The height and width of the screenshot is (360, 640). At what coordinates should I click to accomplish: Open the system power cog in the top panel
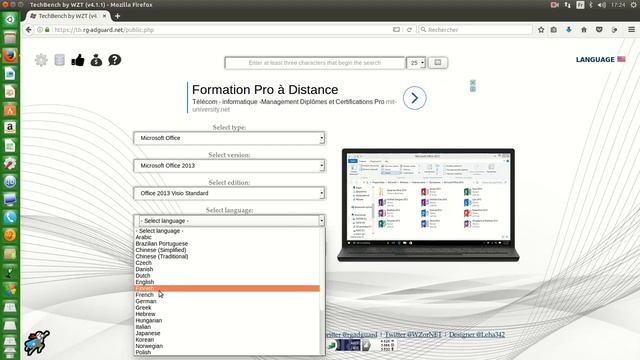click(633, 5)
